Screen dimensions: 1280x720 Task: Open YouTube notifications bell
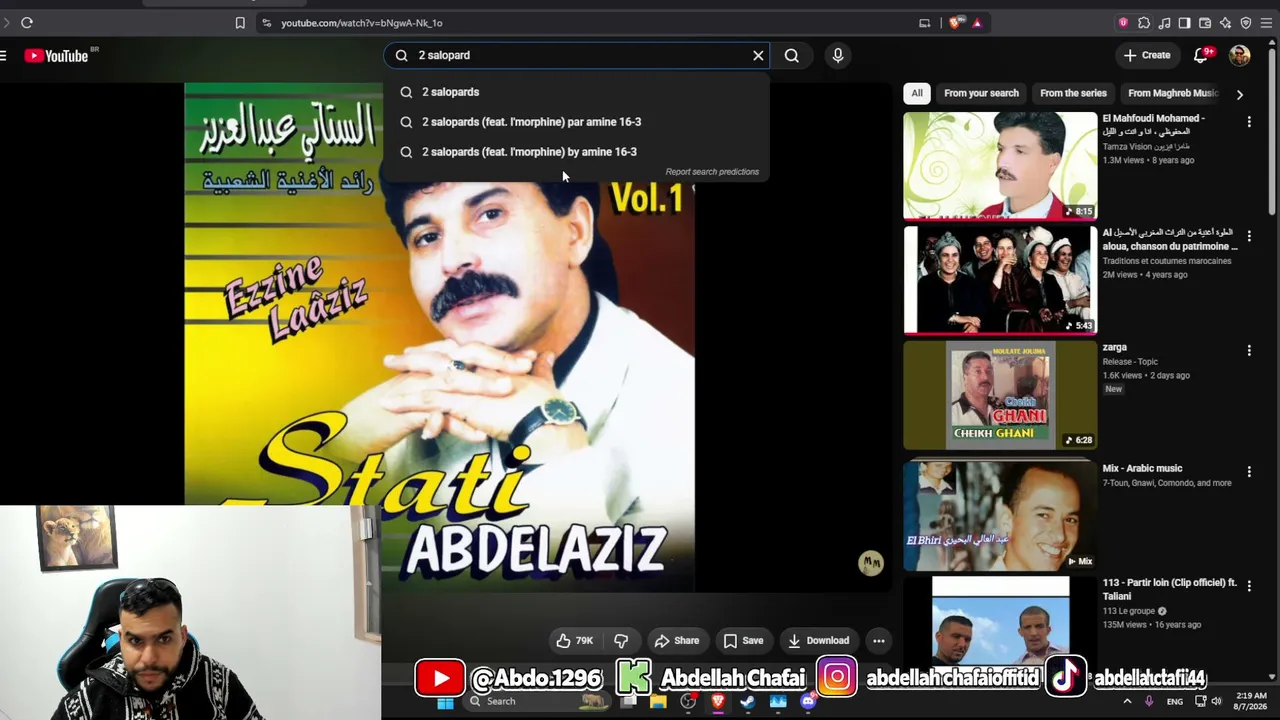click(1202, 56)
